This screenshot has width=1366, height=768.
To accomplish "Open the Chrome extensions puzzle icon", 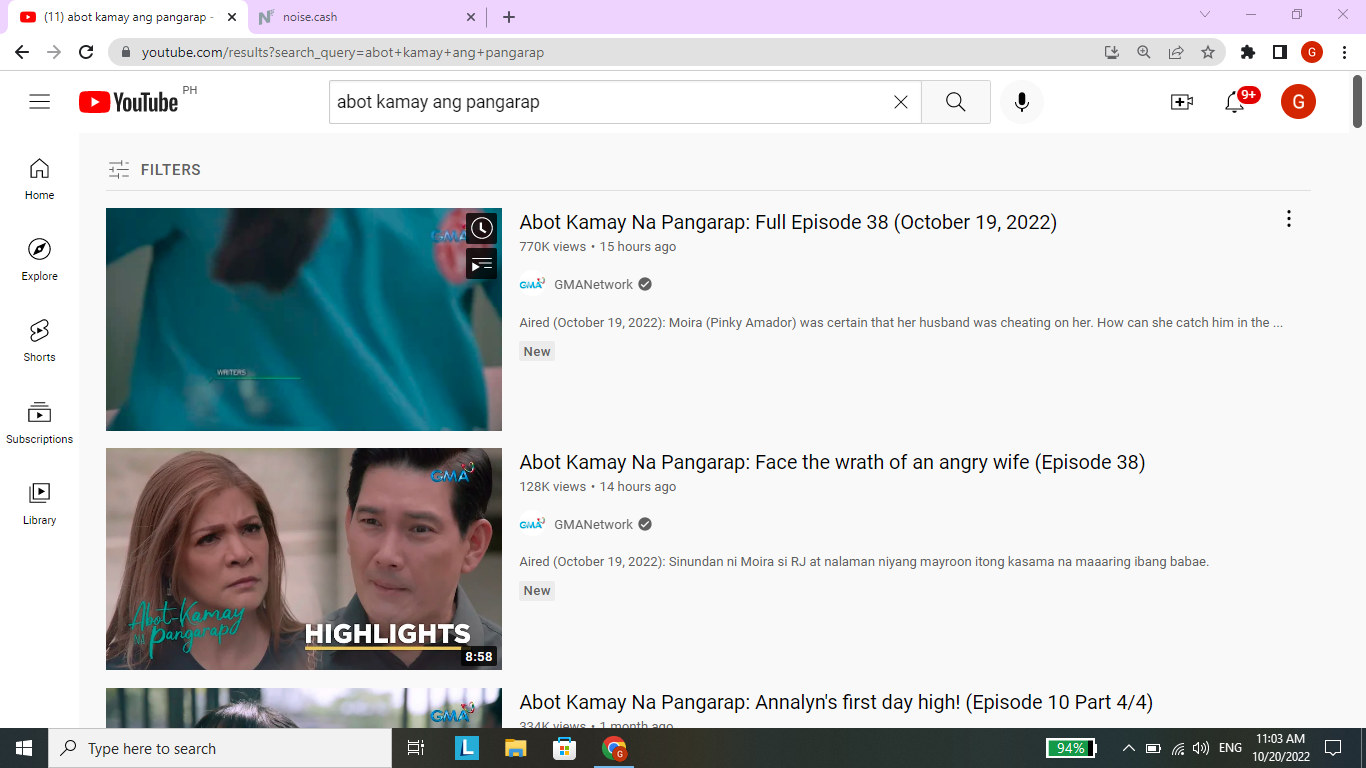I will pos(1247,52).
